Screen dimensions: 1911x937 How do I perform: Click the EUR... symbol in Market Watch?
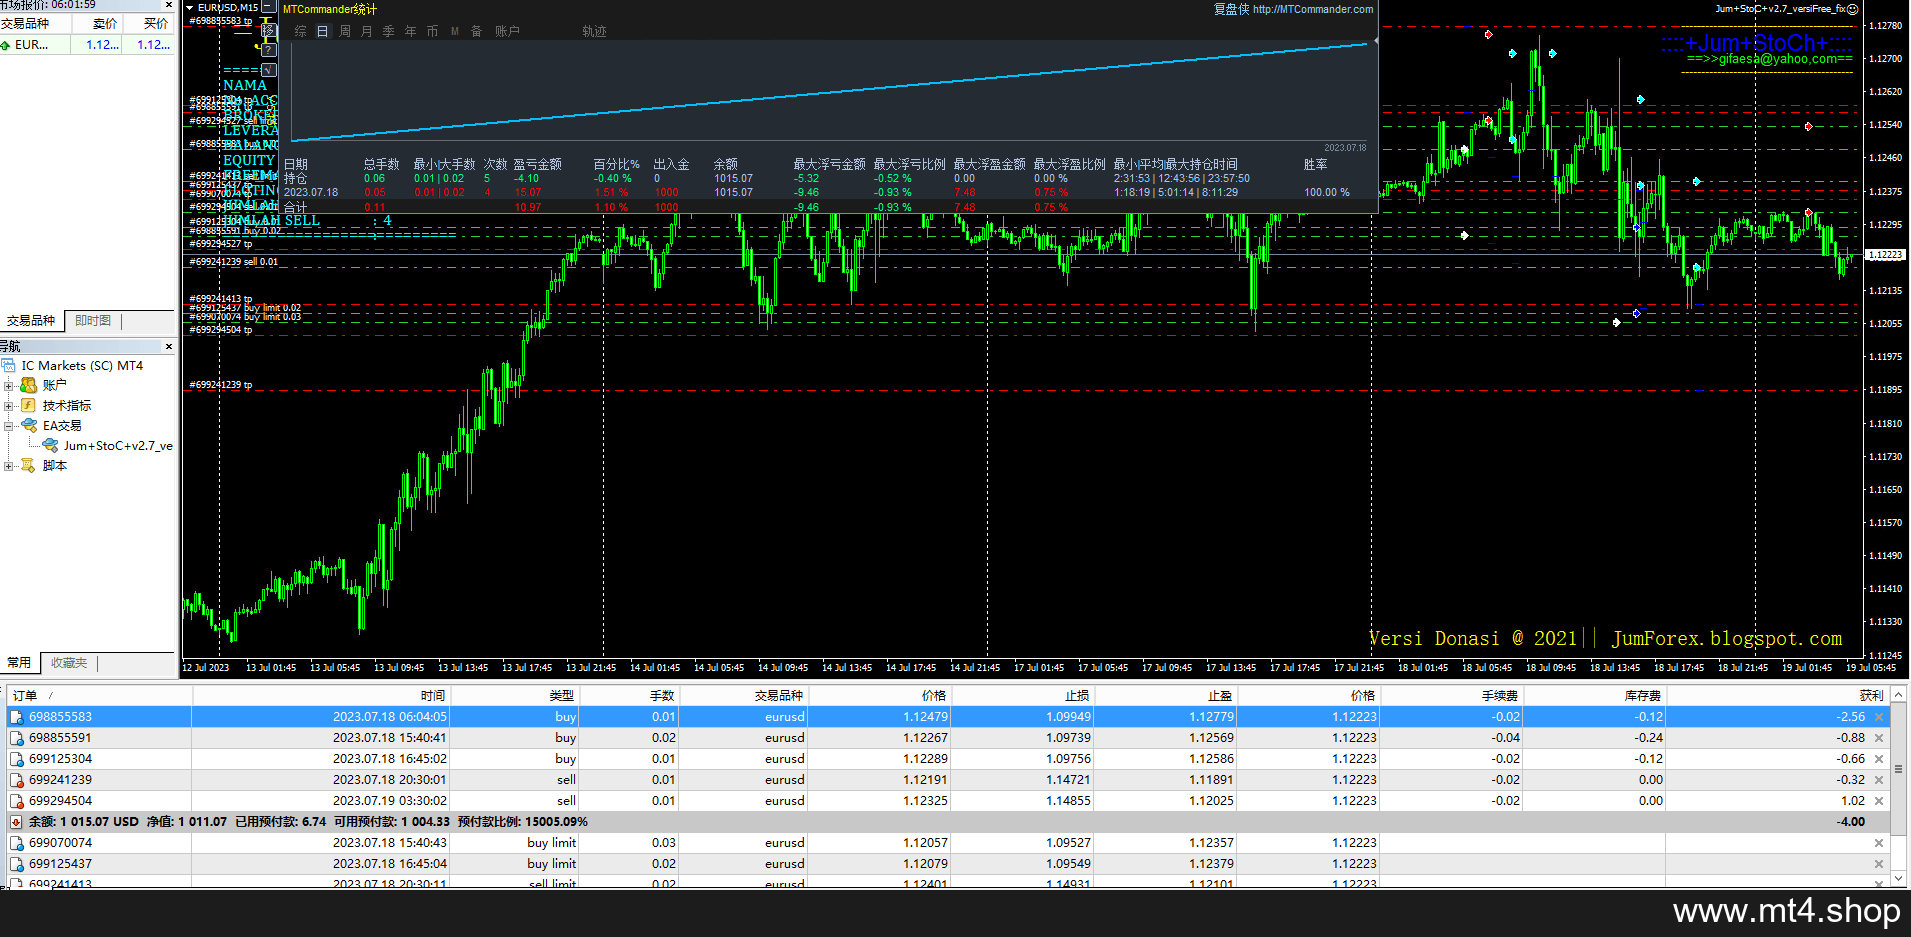point(31,45)
